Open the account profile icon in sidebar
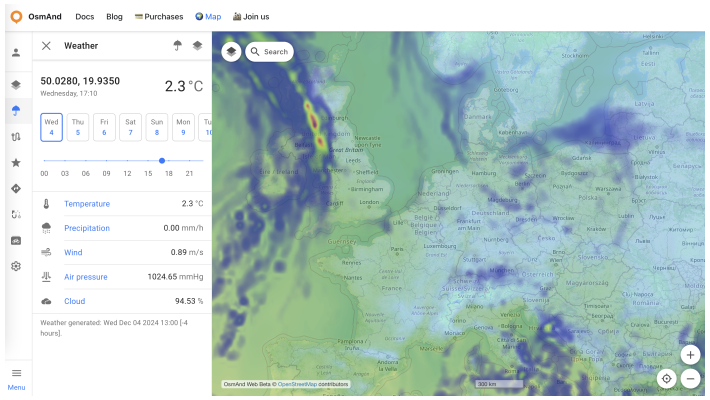 [x=16, y=52]
